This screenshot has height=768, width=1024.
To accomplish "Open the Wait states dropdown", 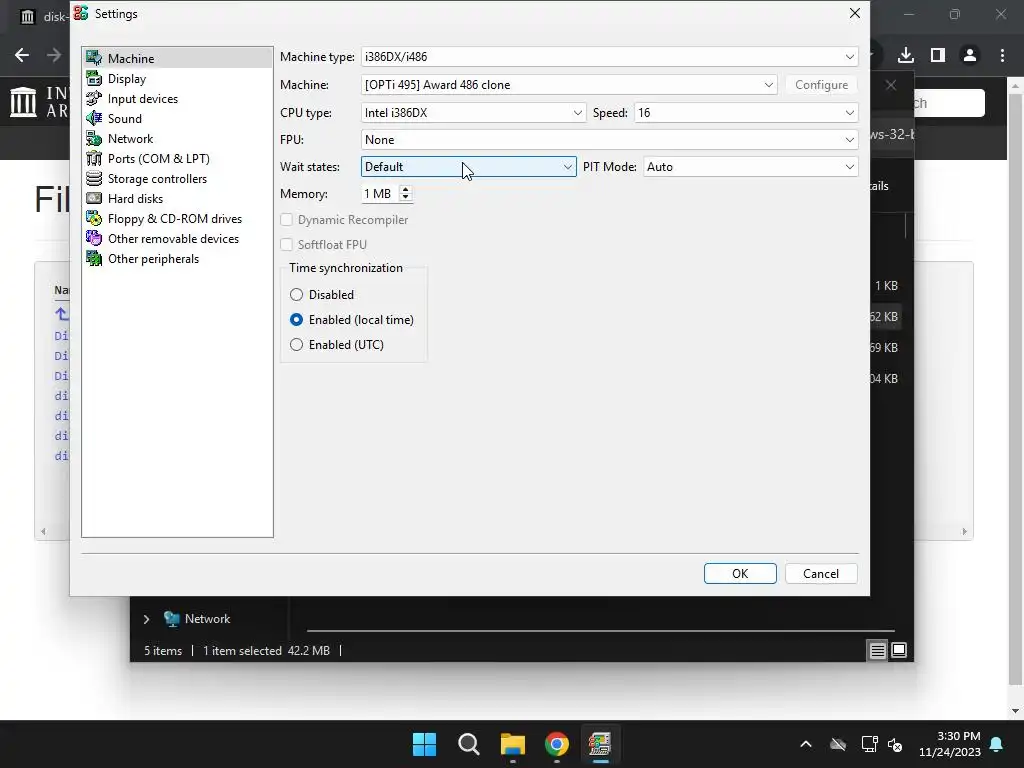I will coord(469,167).
